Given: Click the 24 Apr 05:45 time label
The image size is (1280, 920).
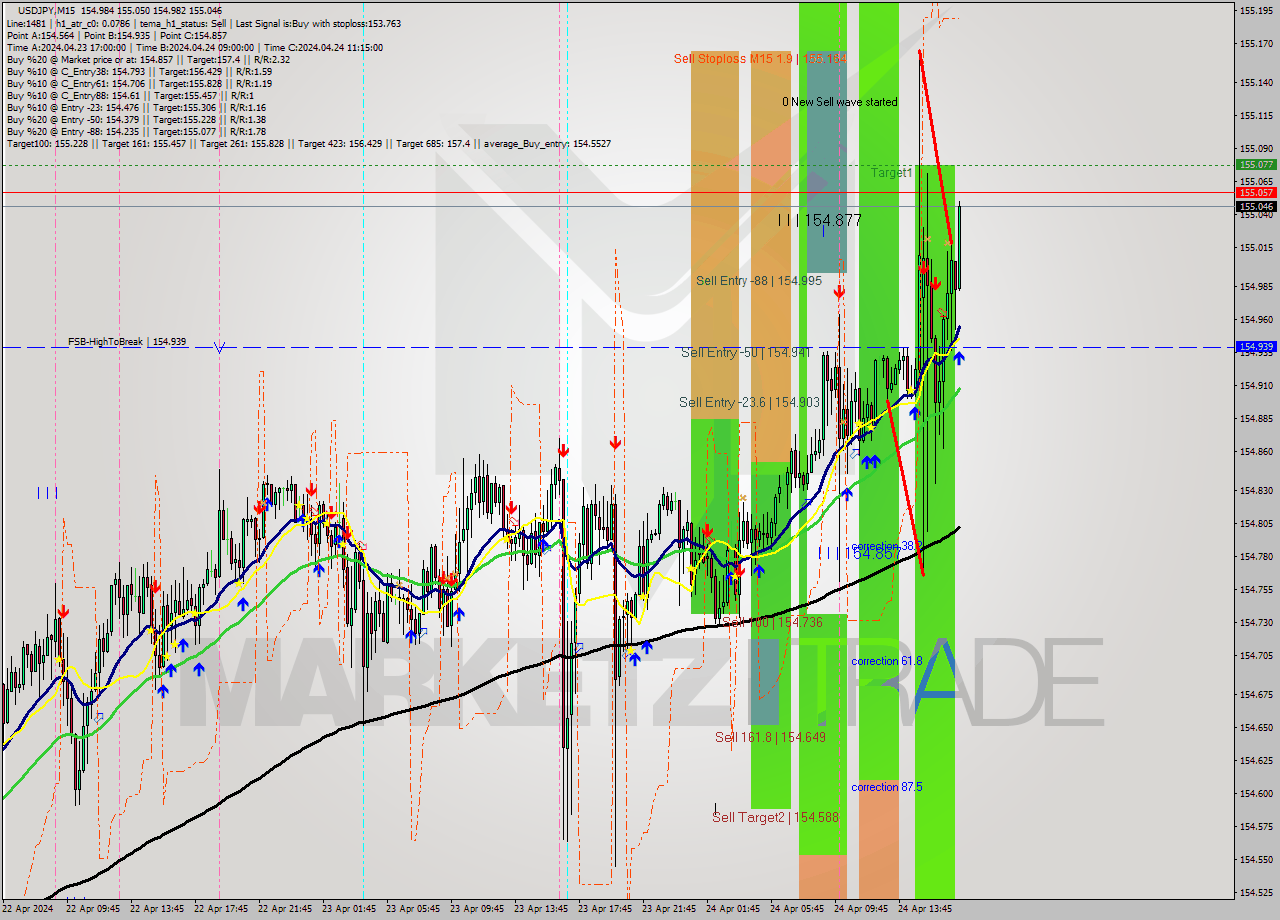Looking at the screenshot, I should pos(795,909).
